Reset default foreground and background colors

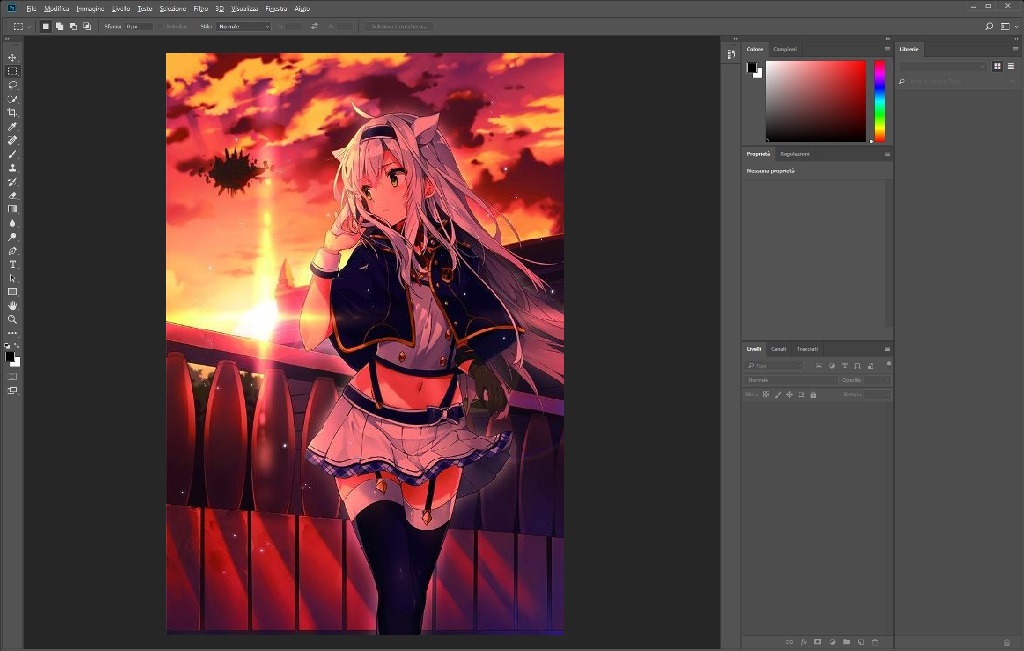tap(7, 345)
